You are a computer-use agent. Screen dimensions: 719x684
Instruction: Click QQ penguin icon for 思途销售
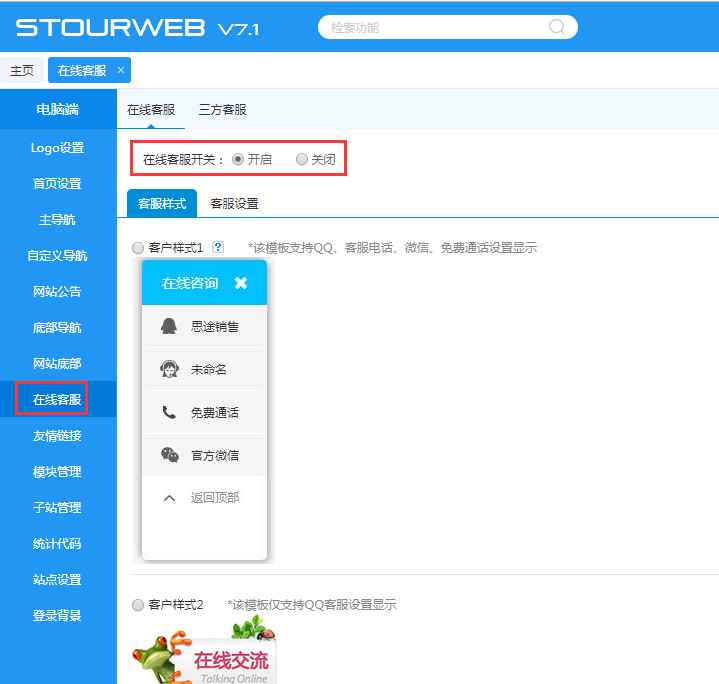click(x=169, y=326)
